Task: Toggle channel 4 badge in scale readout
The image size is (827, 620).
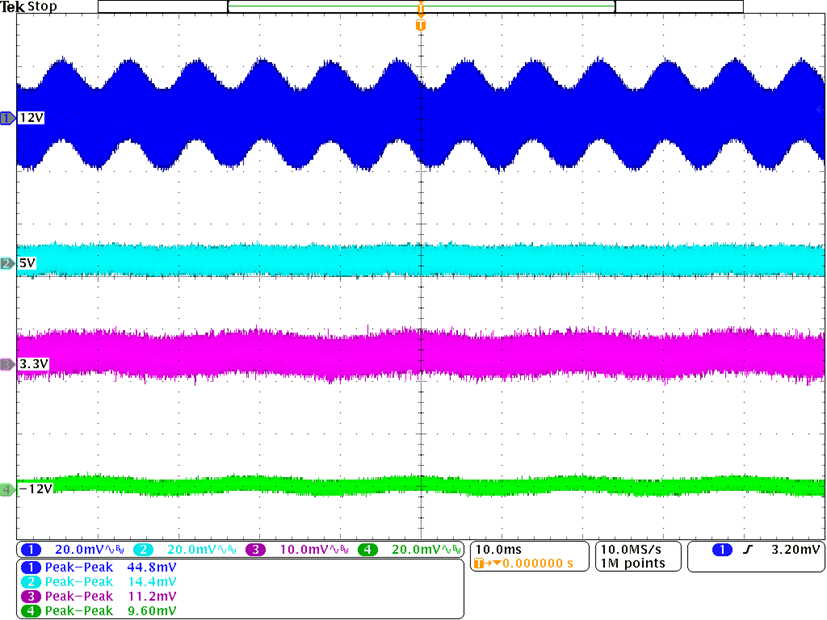Action: [366, 550]
